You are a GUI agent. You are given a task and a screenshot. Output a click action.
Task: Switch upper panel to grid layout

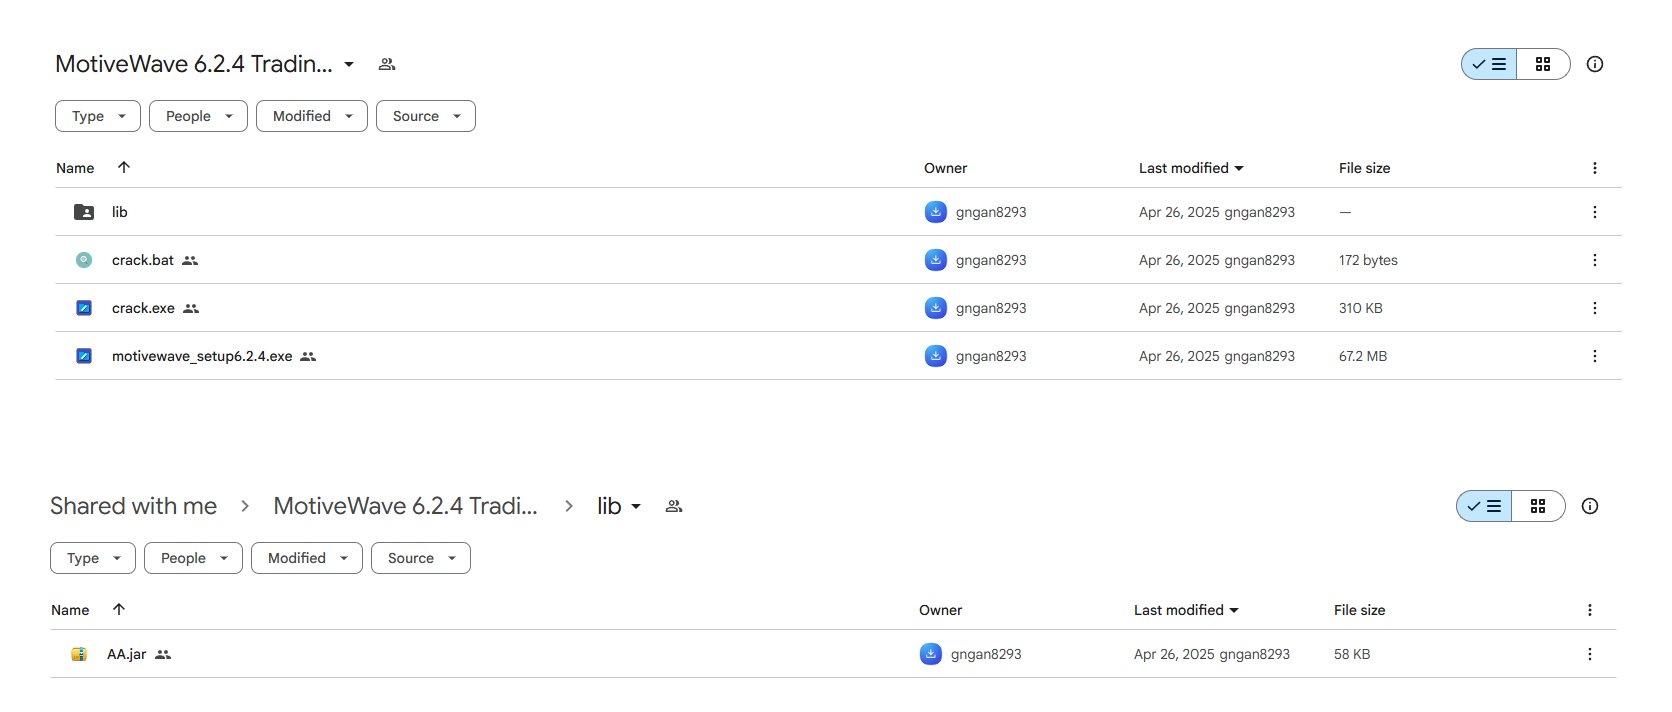pyautogui.click(x=1543, y=64)
